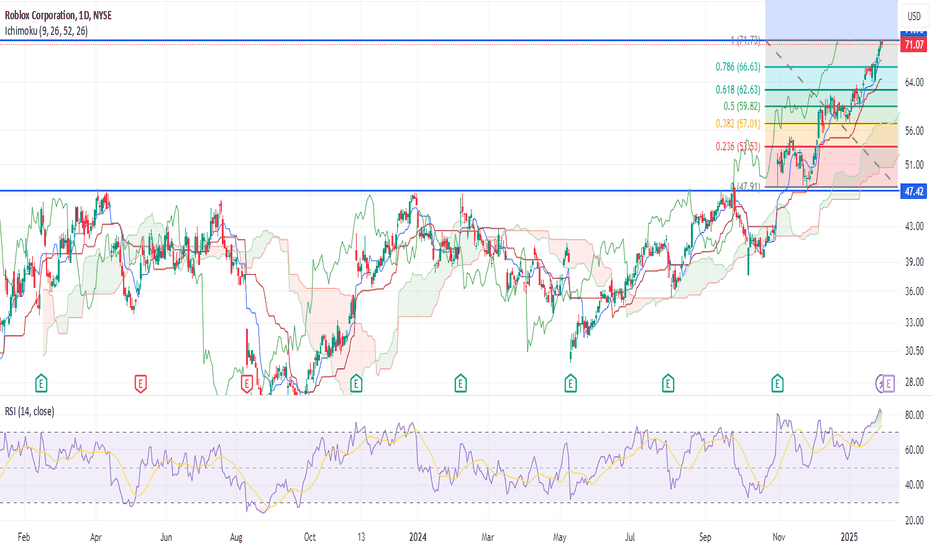Select the Ichimoku (9, 26, 52, 26) legend
The width and height of the screenshot is (932, 550).
pos(46,31)
